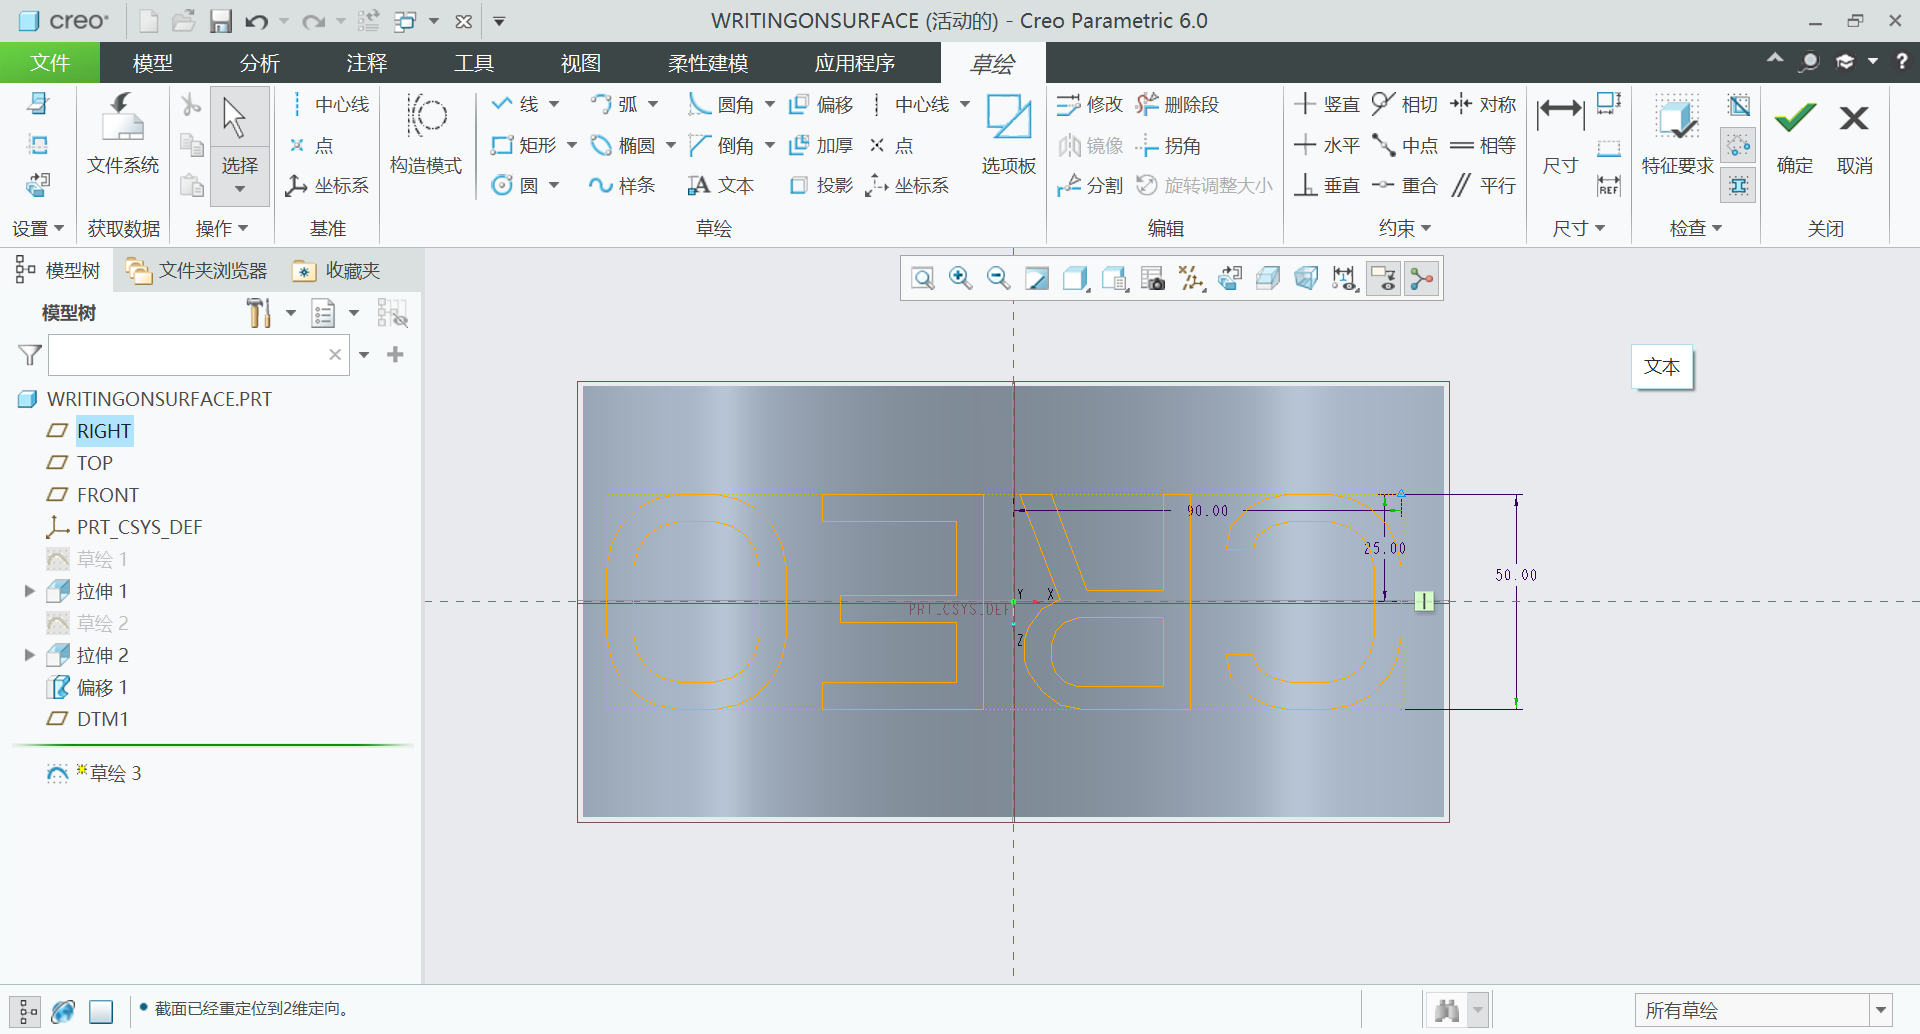Toggle the dimension display filter in graphics toolbar

(1345, 278)
